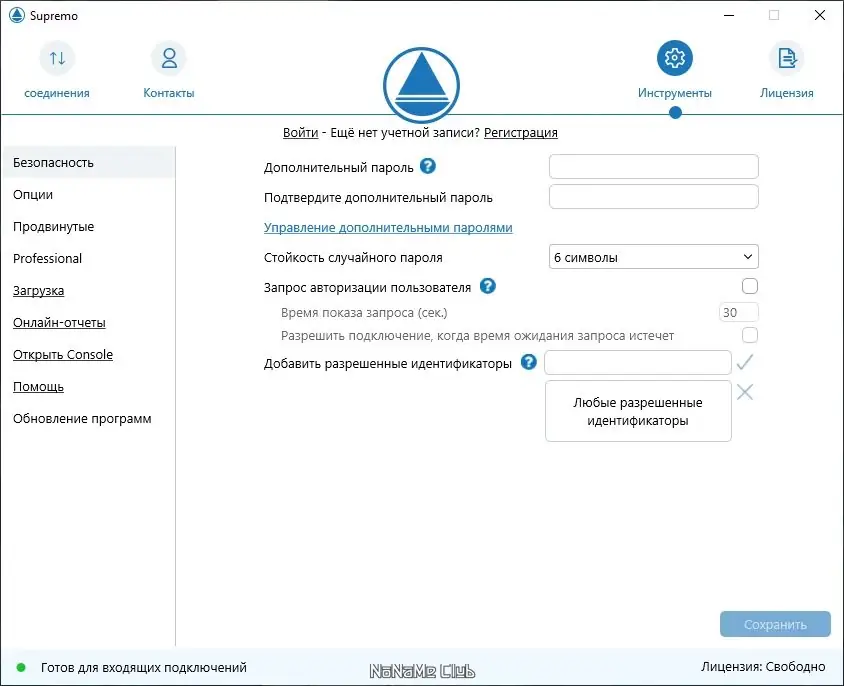Open the Онлайн-отчеты link
This screenshot has width=844, height=686.
(x=59, y=323)
